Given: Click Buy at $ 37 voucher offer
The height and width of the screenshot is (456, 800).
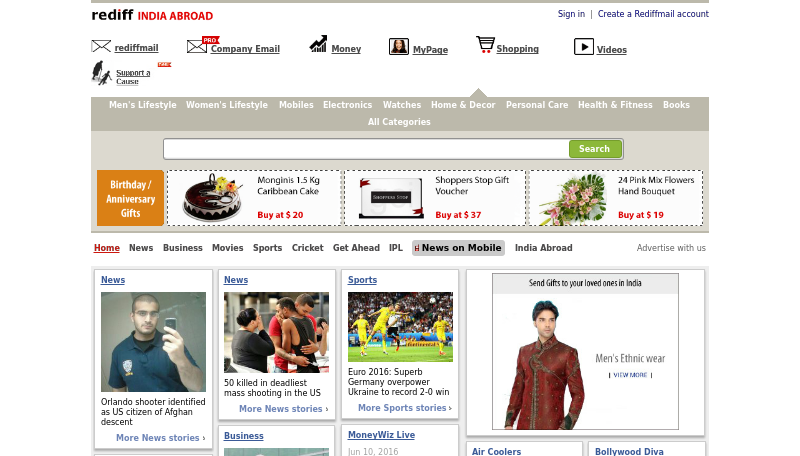Looking at the screenshot, I should point(458,215).
